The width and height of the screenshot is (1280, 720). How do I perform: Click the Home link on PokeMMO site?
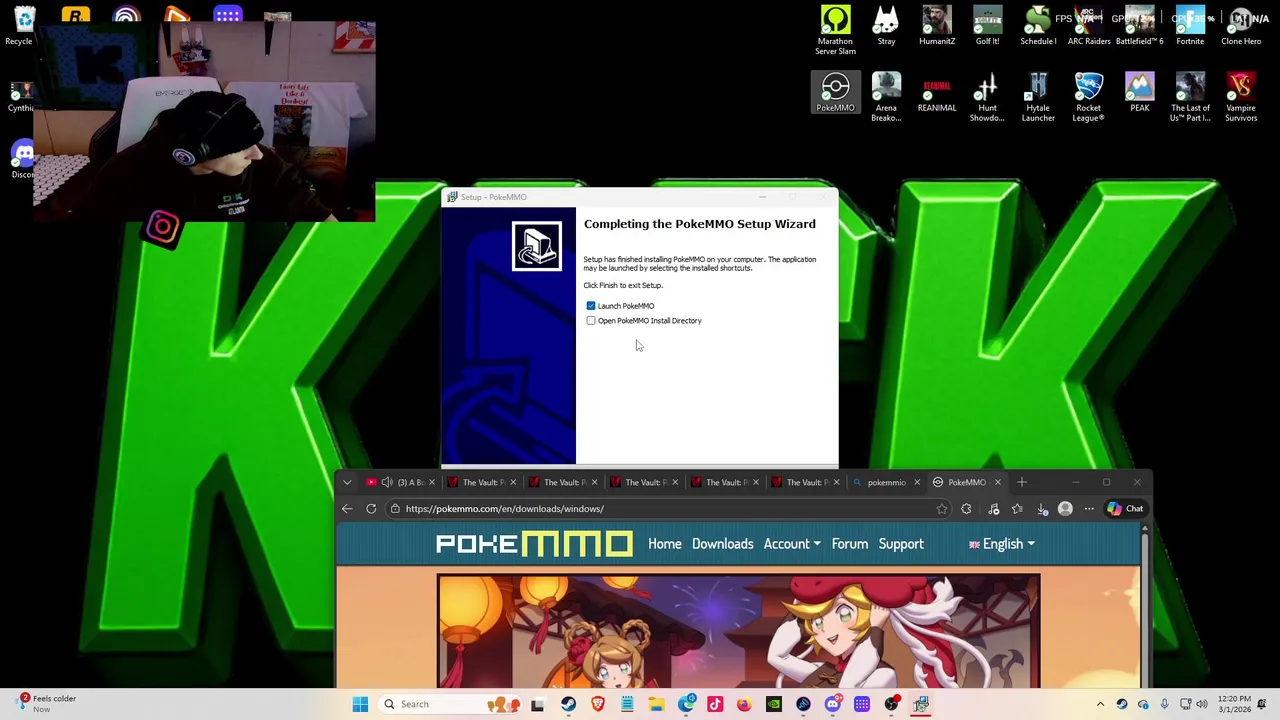click(x=665, y=544)
